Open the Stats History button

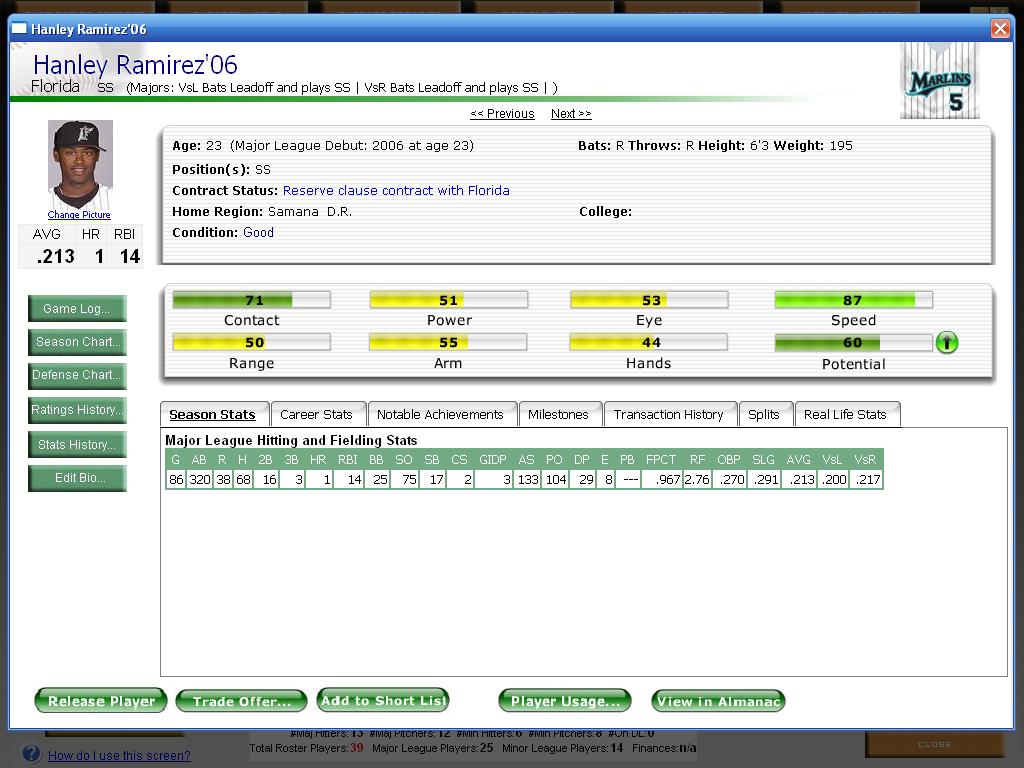pos(77,445)
